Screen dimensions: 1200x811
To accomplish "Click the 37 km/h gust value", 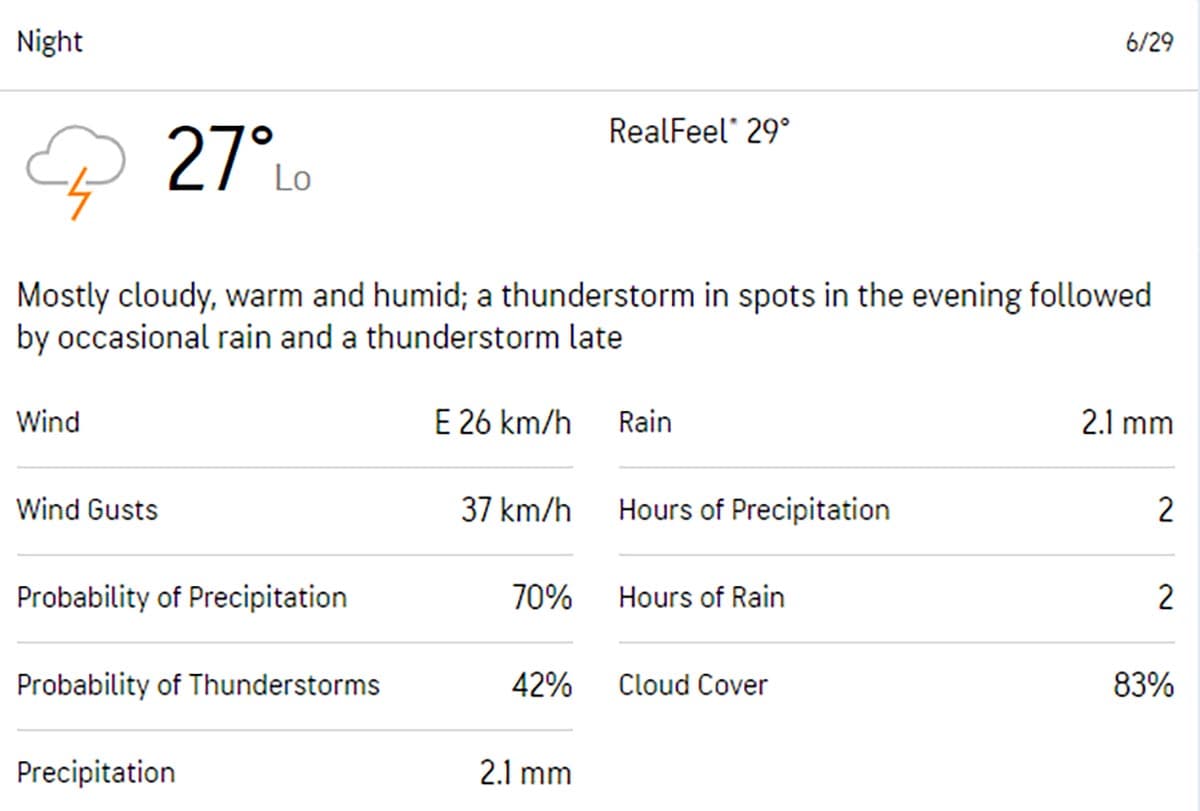I will (x=516, y=510).
